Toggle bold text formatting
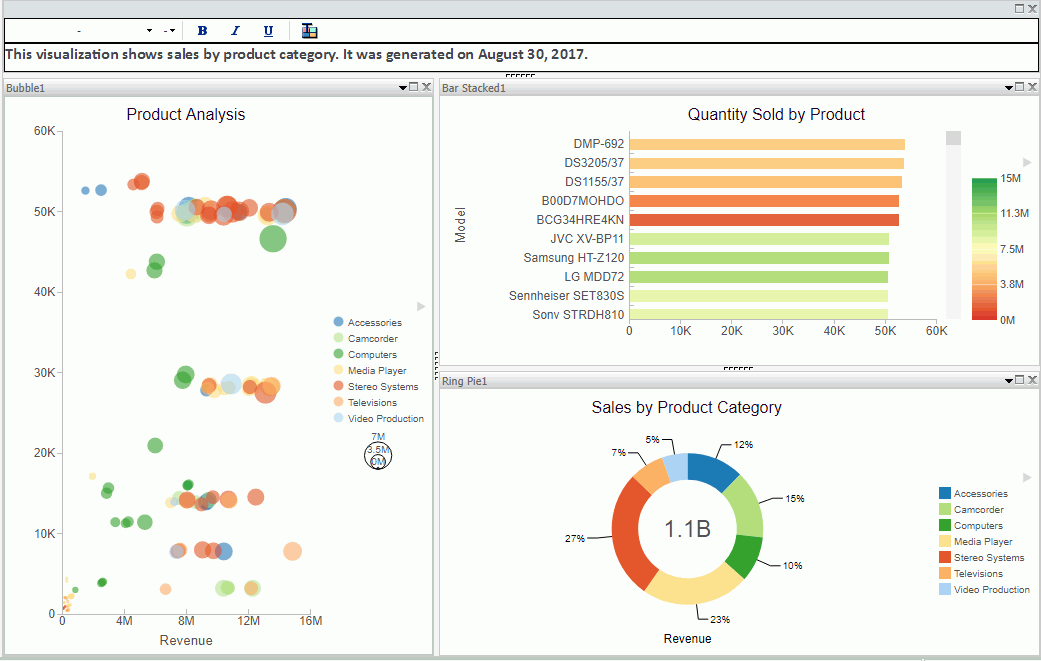 click(x=202, y=31)
